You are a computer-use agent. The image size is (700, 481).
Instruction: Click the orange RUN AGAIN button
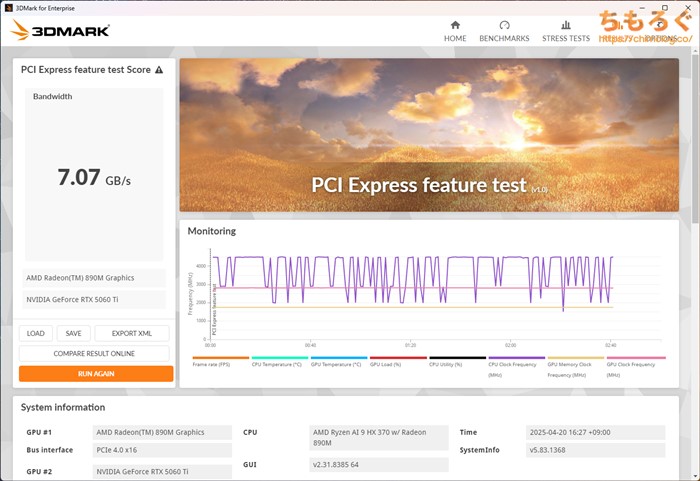96,373
